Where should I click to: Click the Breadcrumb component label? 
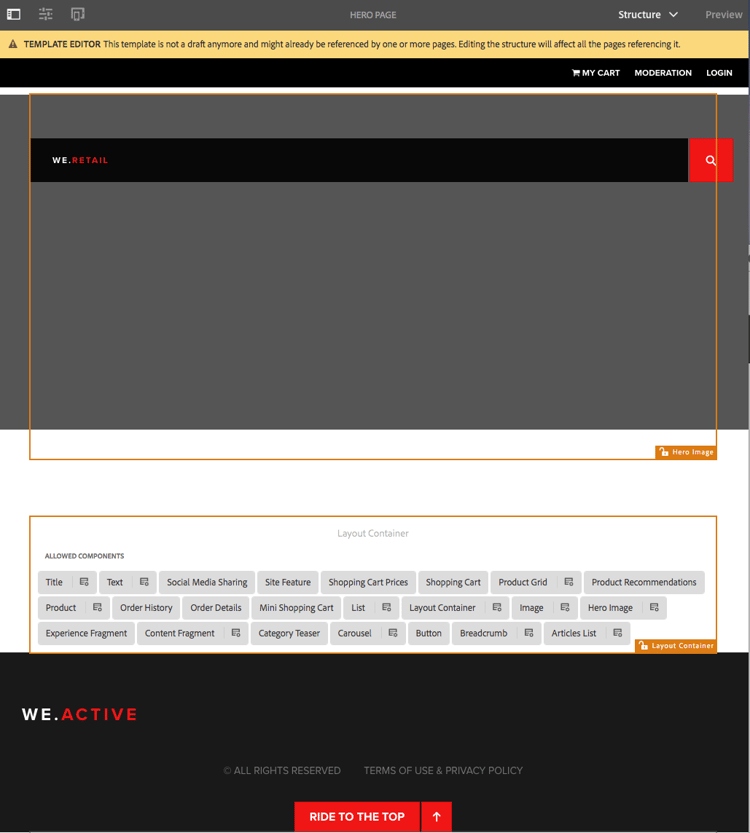coord(483,633)
